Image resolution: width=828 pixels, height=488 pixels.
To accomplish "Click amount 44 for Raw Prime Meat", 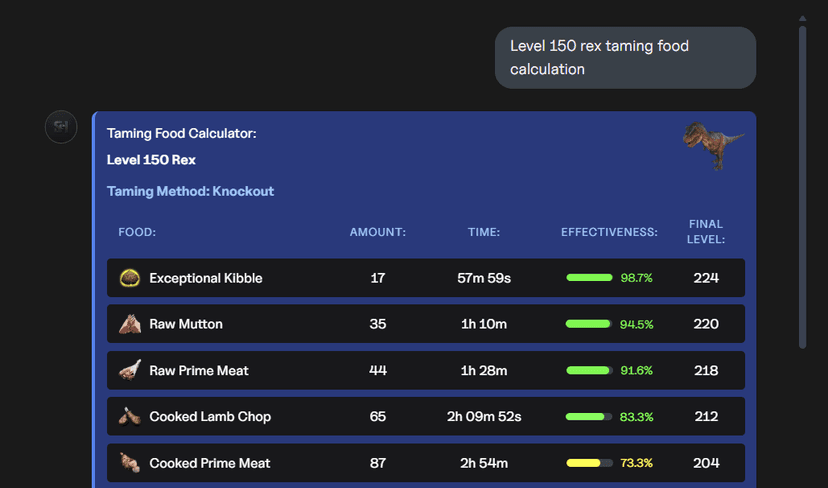I will [378, 371].
